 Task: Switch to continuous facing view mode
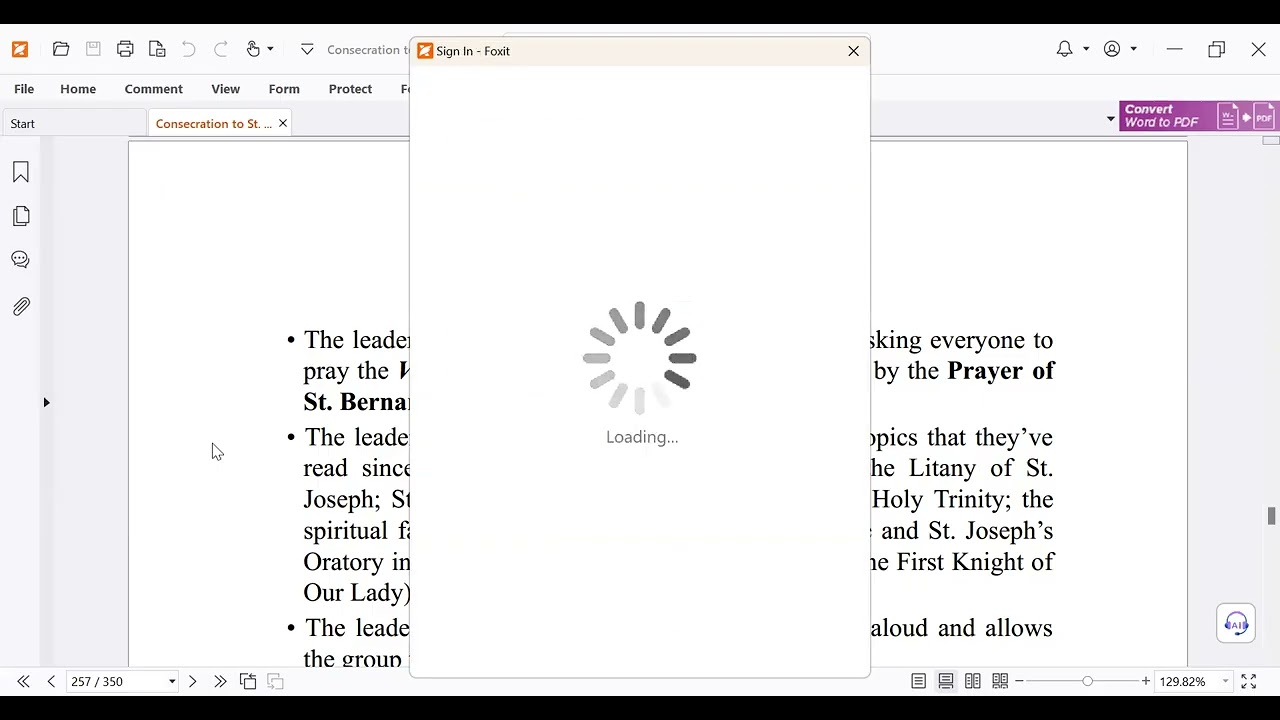pyautogui.click(x=1000, y=681)
